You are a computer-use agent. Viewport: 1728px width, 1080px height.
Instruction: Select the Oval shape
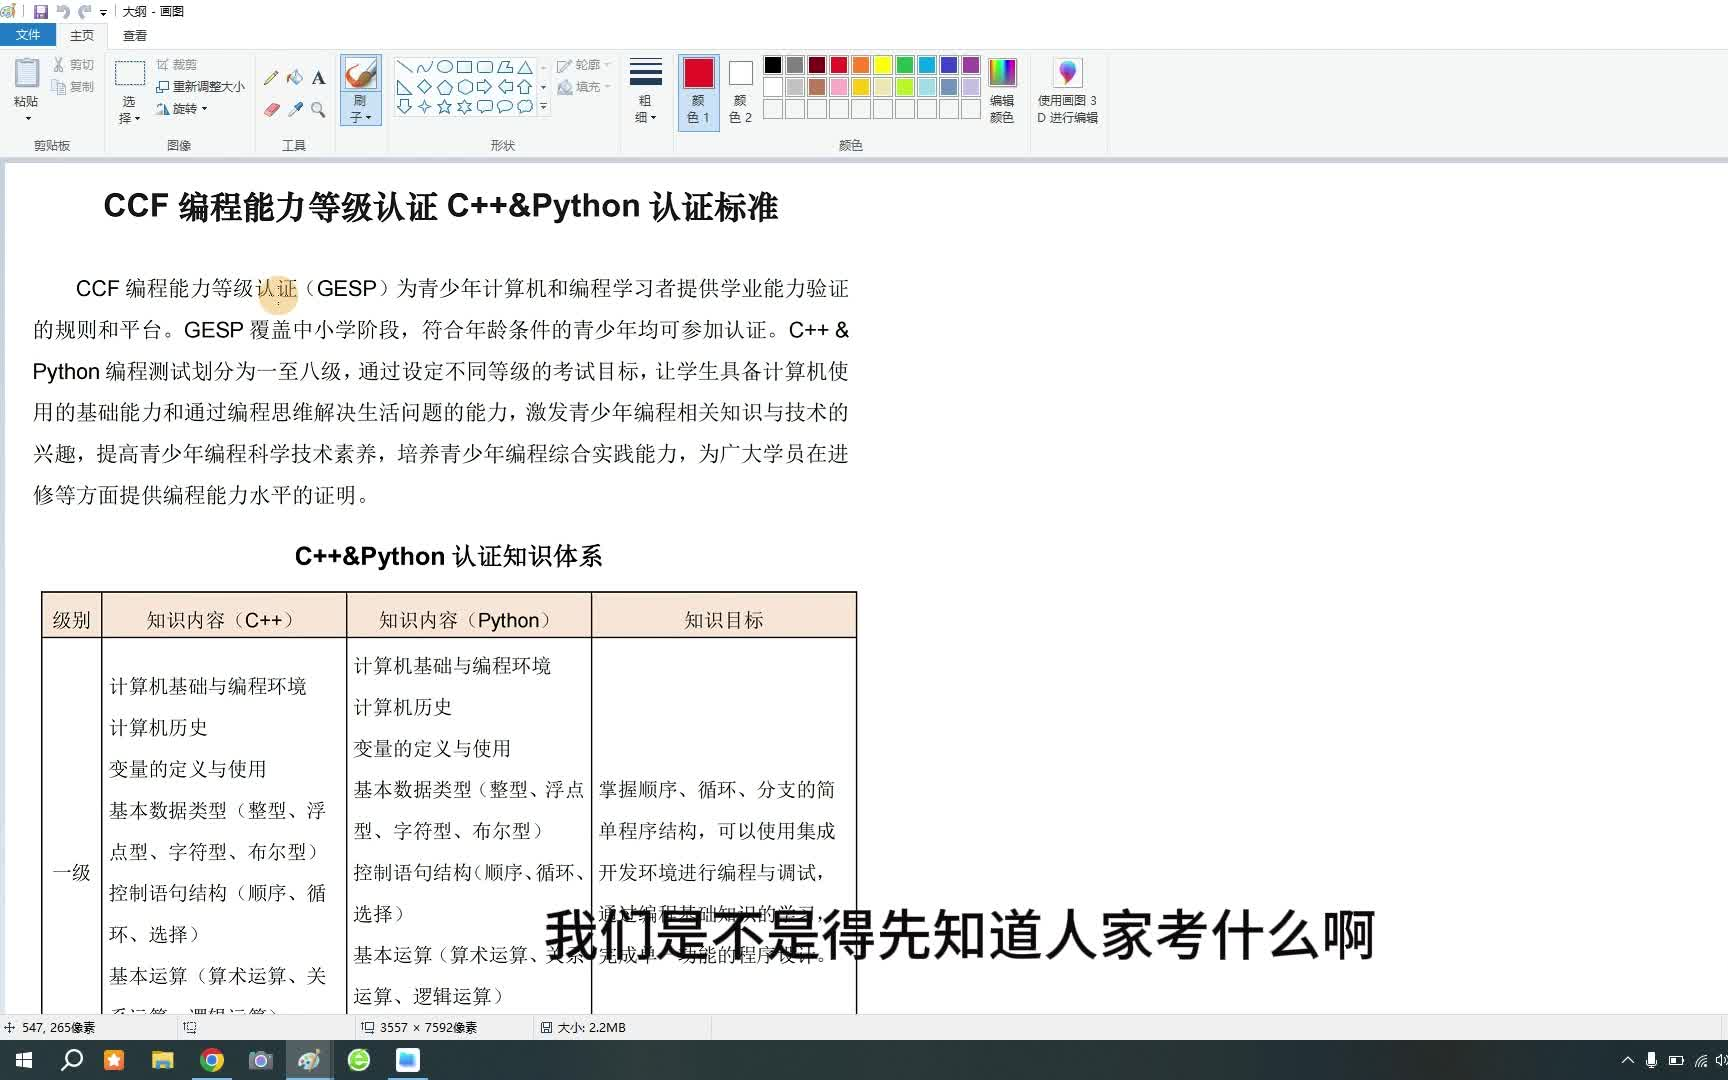click(x=444, y=67)
